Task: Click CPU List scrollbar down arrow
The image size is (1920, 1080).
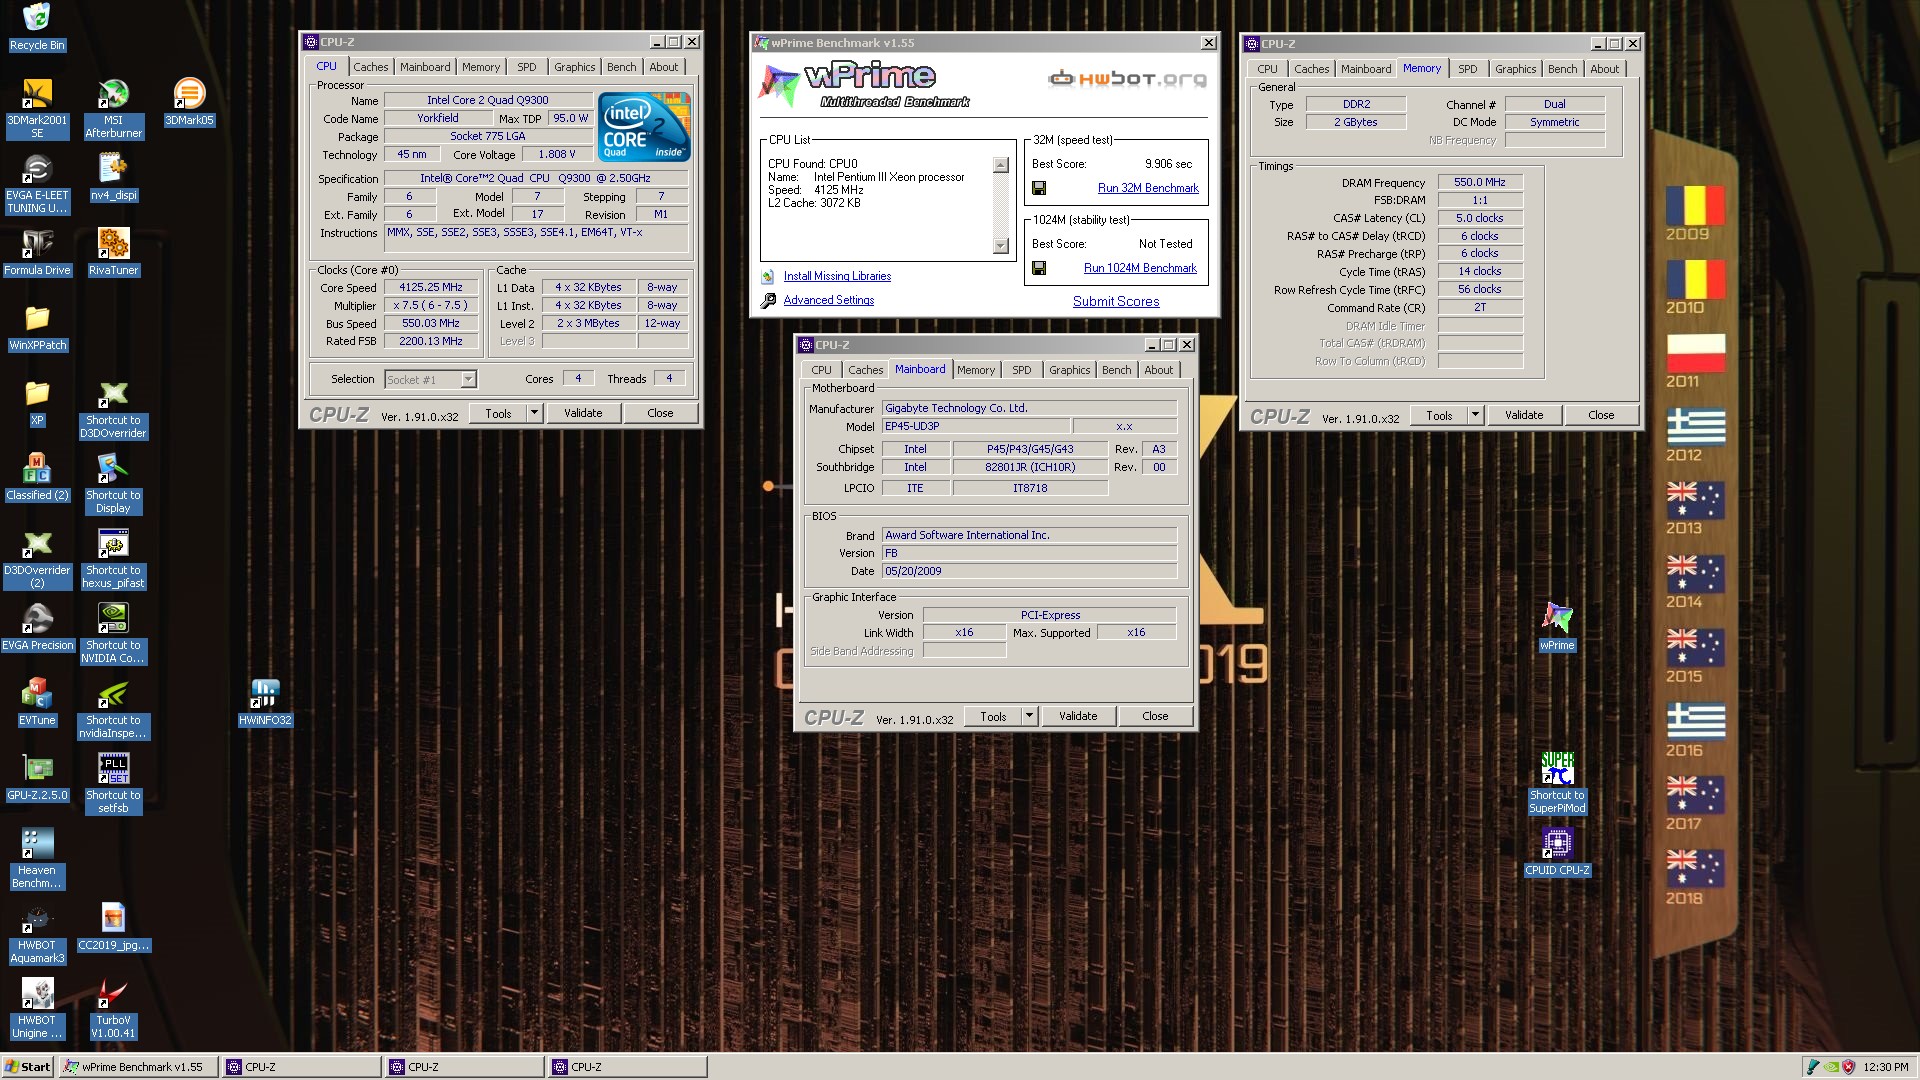Action: 1001,246
